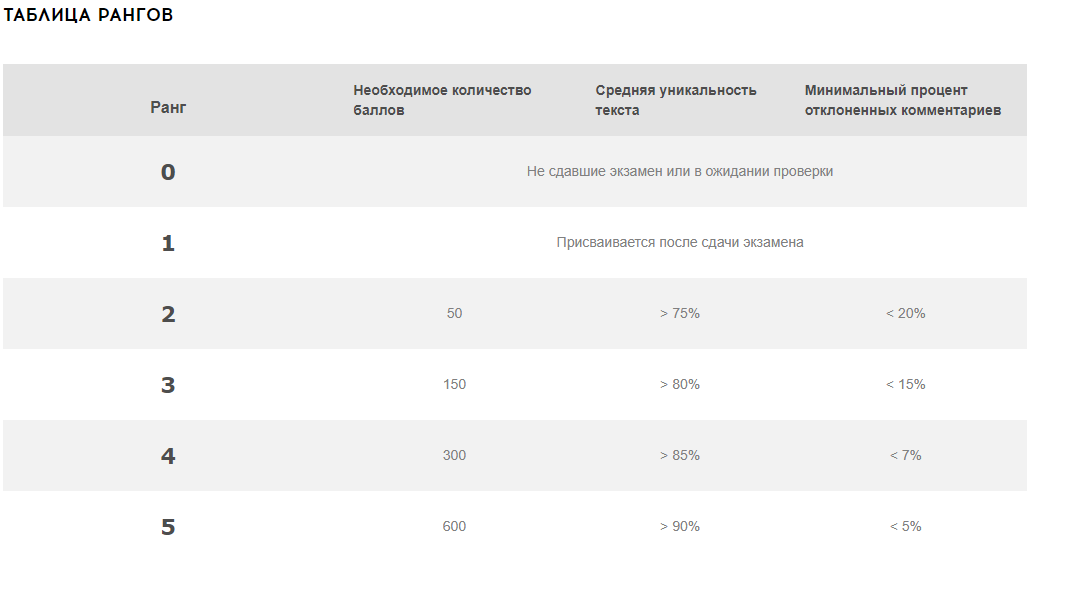
Task: Click 'Средняя уникальность текста' column header
Action: pos(676,100)
